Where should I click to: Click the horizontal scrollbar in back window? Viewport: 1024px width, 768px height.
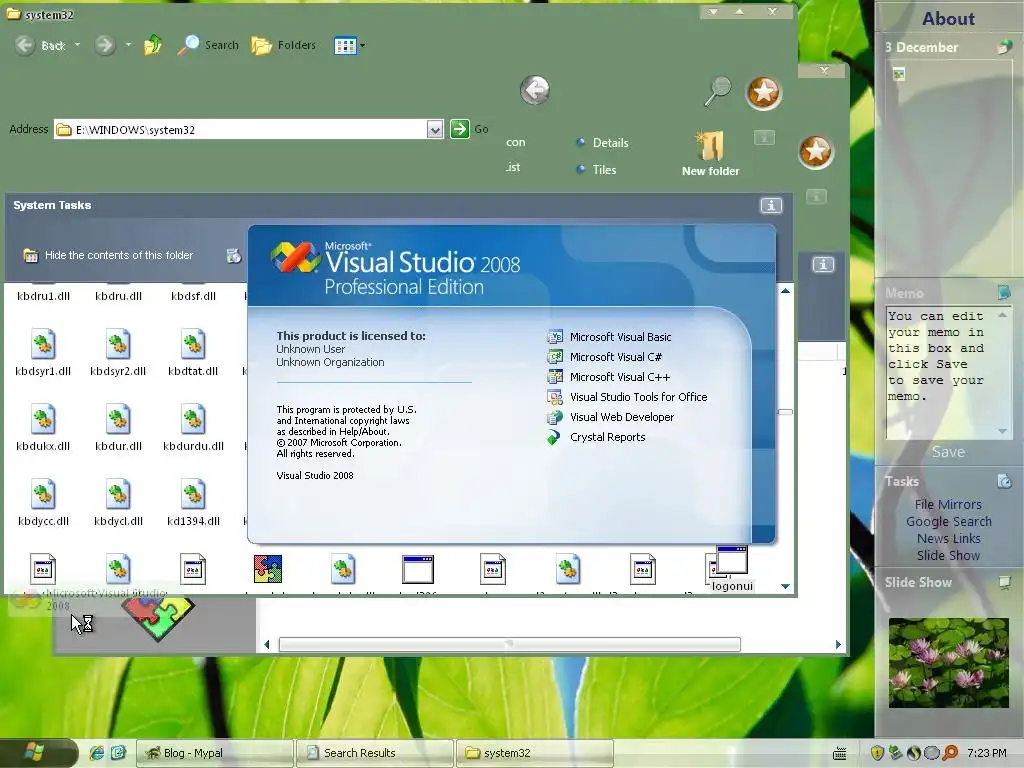point(510,645)
